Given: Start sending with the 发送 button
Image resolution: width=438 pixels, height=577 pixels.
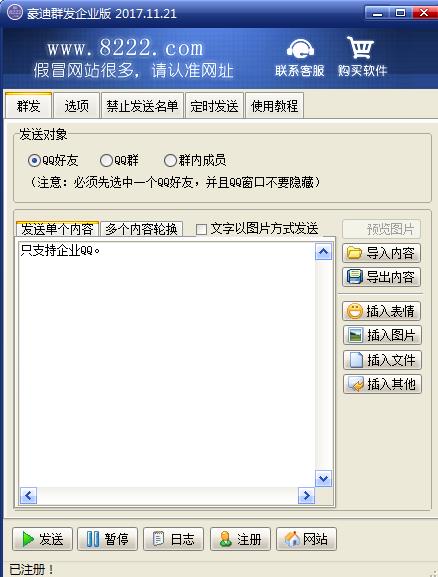Looking at the screenshot, I should (42, 539).
